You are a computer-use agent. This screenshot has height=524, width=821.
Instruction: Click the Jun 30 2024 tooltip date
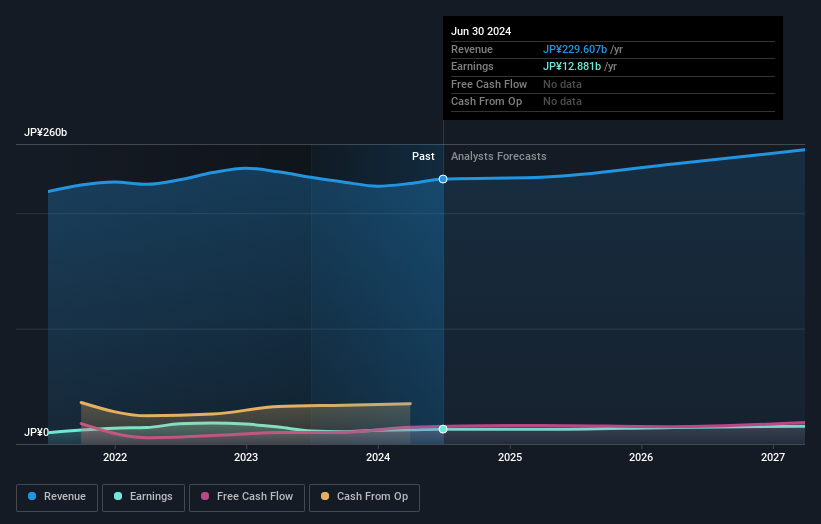tap(481, 31)
